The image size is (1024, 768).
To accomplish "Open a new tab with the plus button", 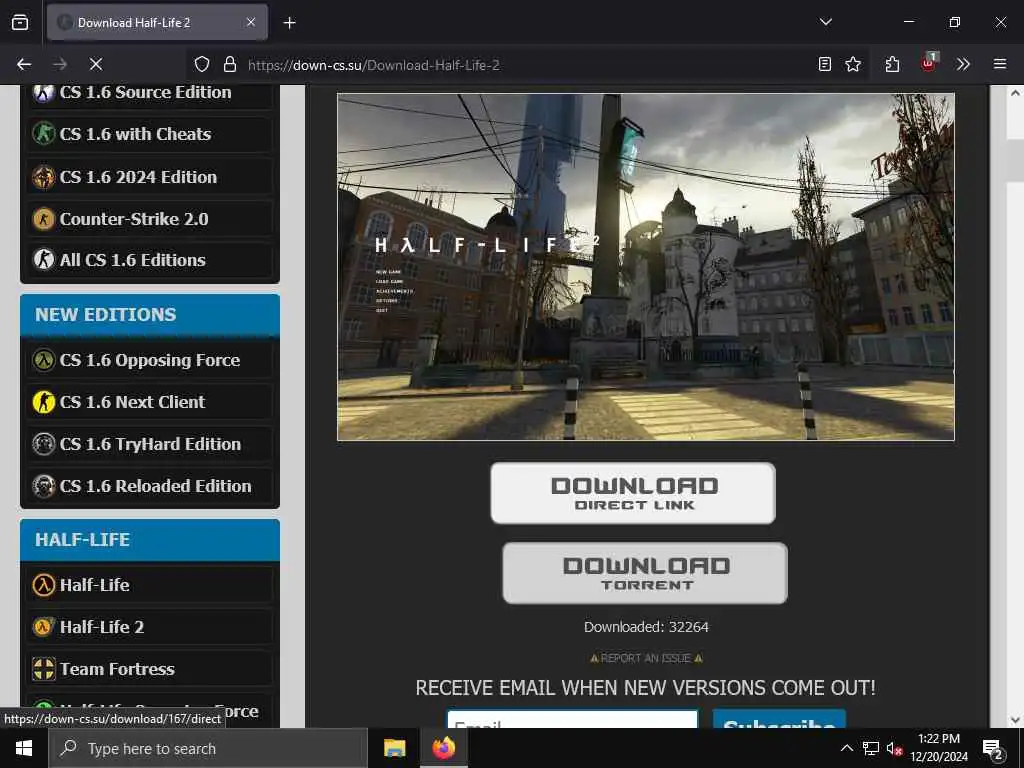I will click(x=289, y=23).
